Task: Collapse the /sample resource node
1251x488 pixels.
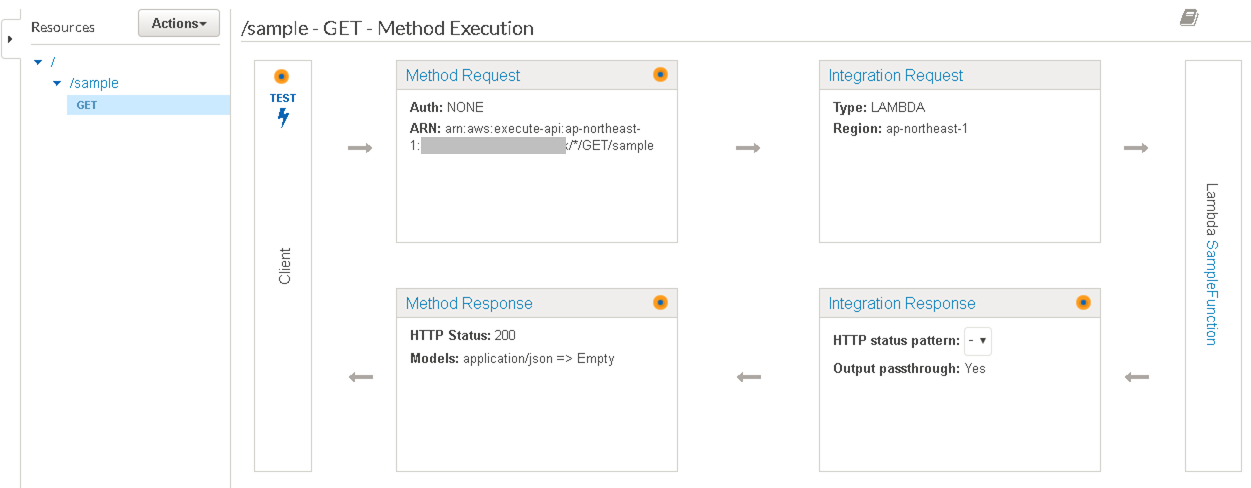Action: coord(57,83)
